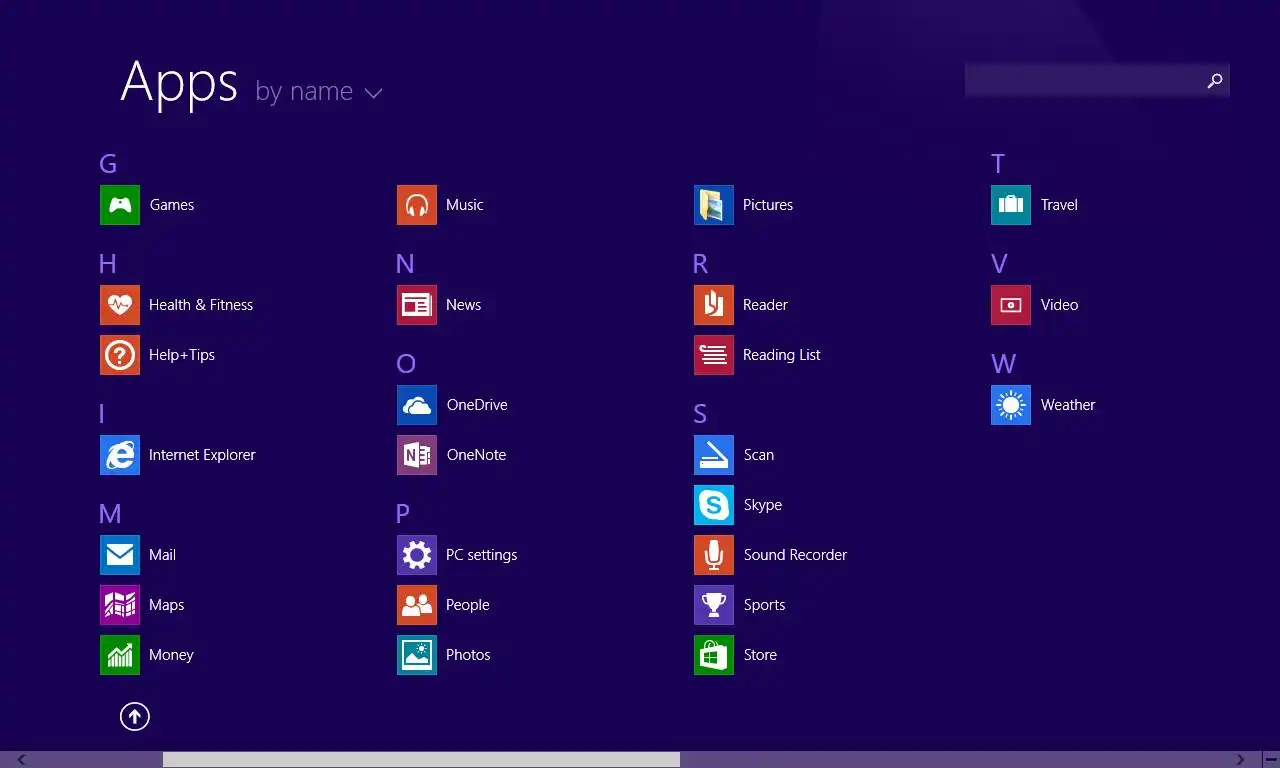Image resolution: width=1280 pixels, height=768 pixels.
Task: Click the horizontal scrollbar thumb
Action: coord(421,760)
